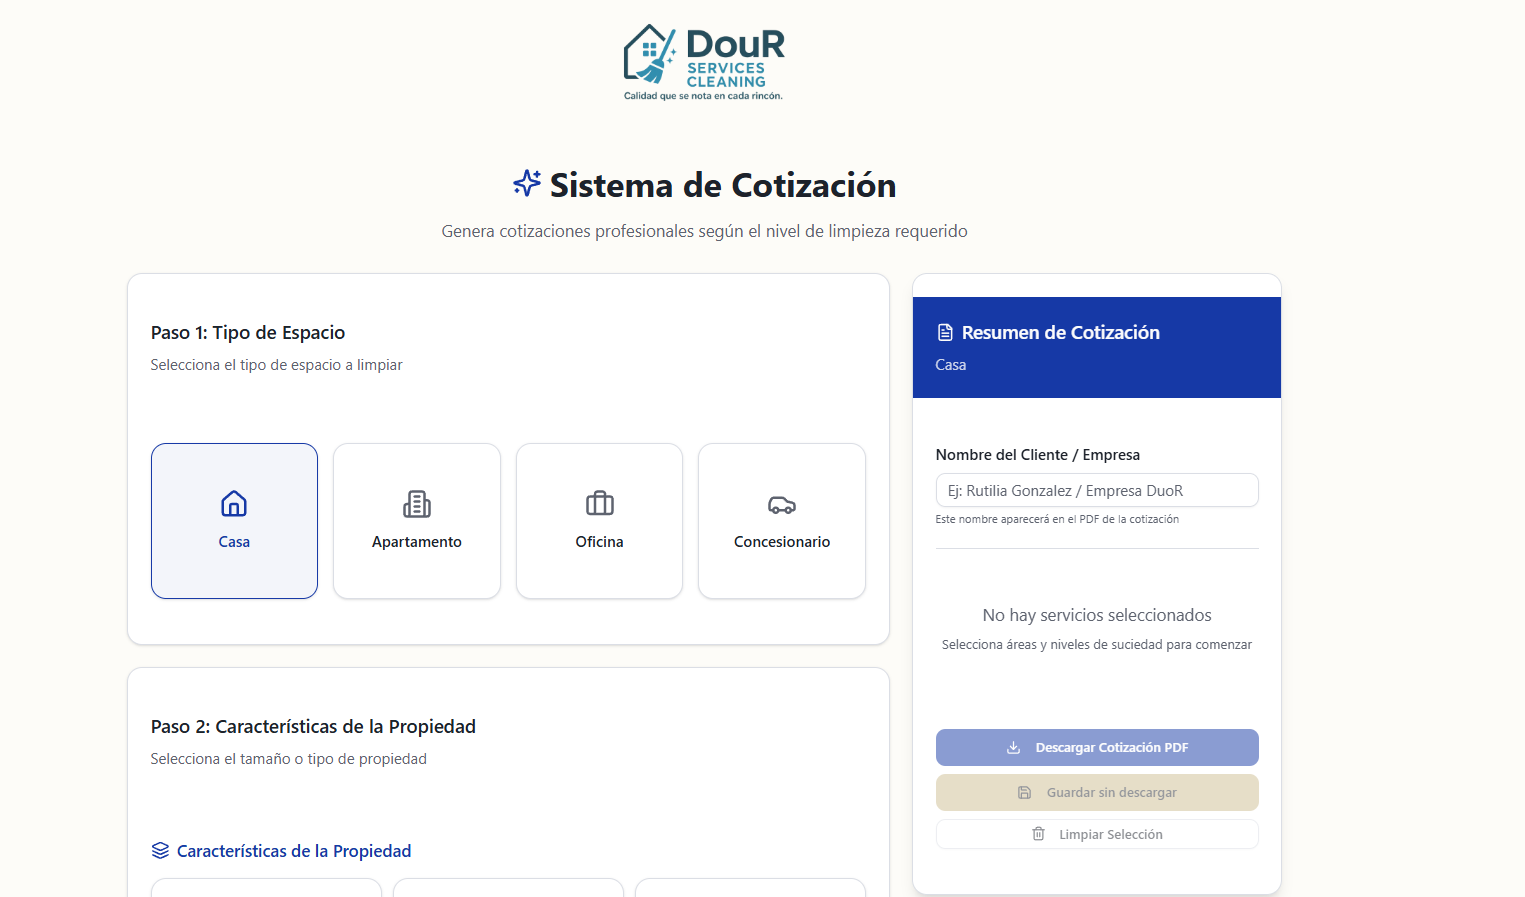Click the DouR Services Cleaning logo

click(704, 62)
